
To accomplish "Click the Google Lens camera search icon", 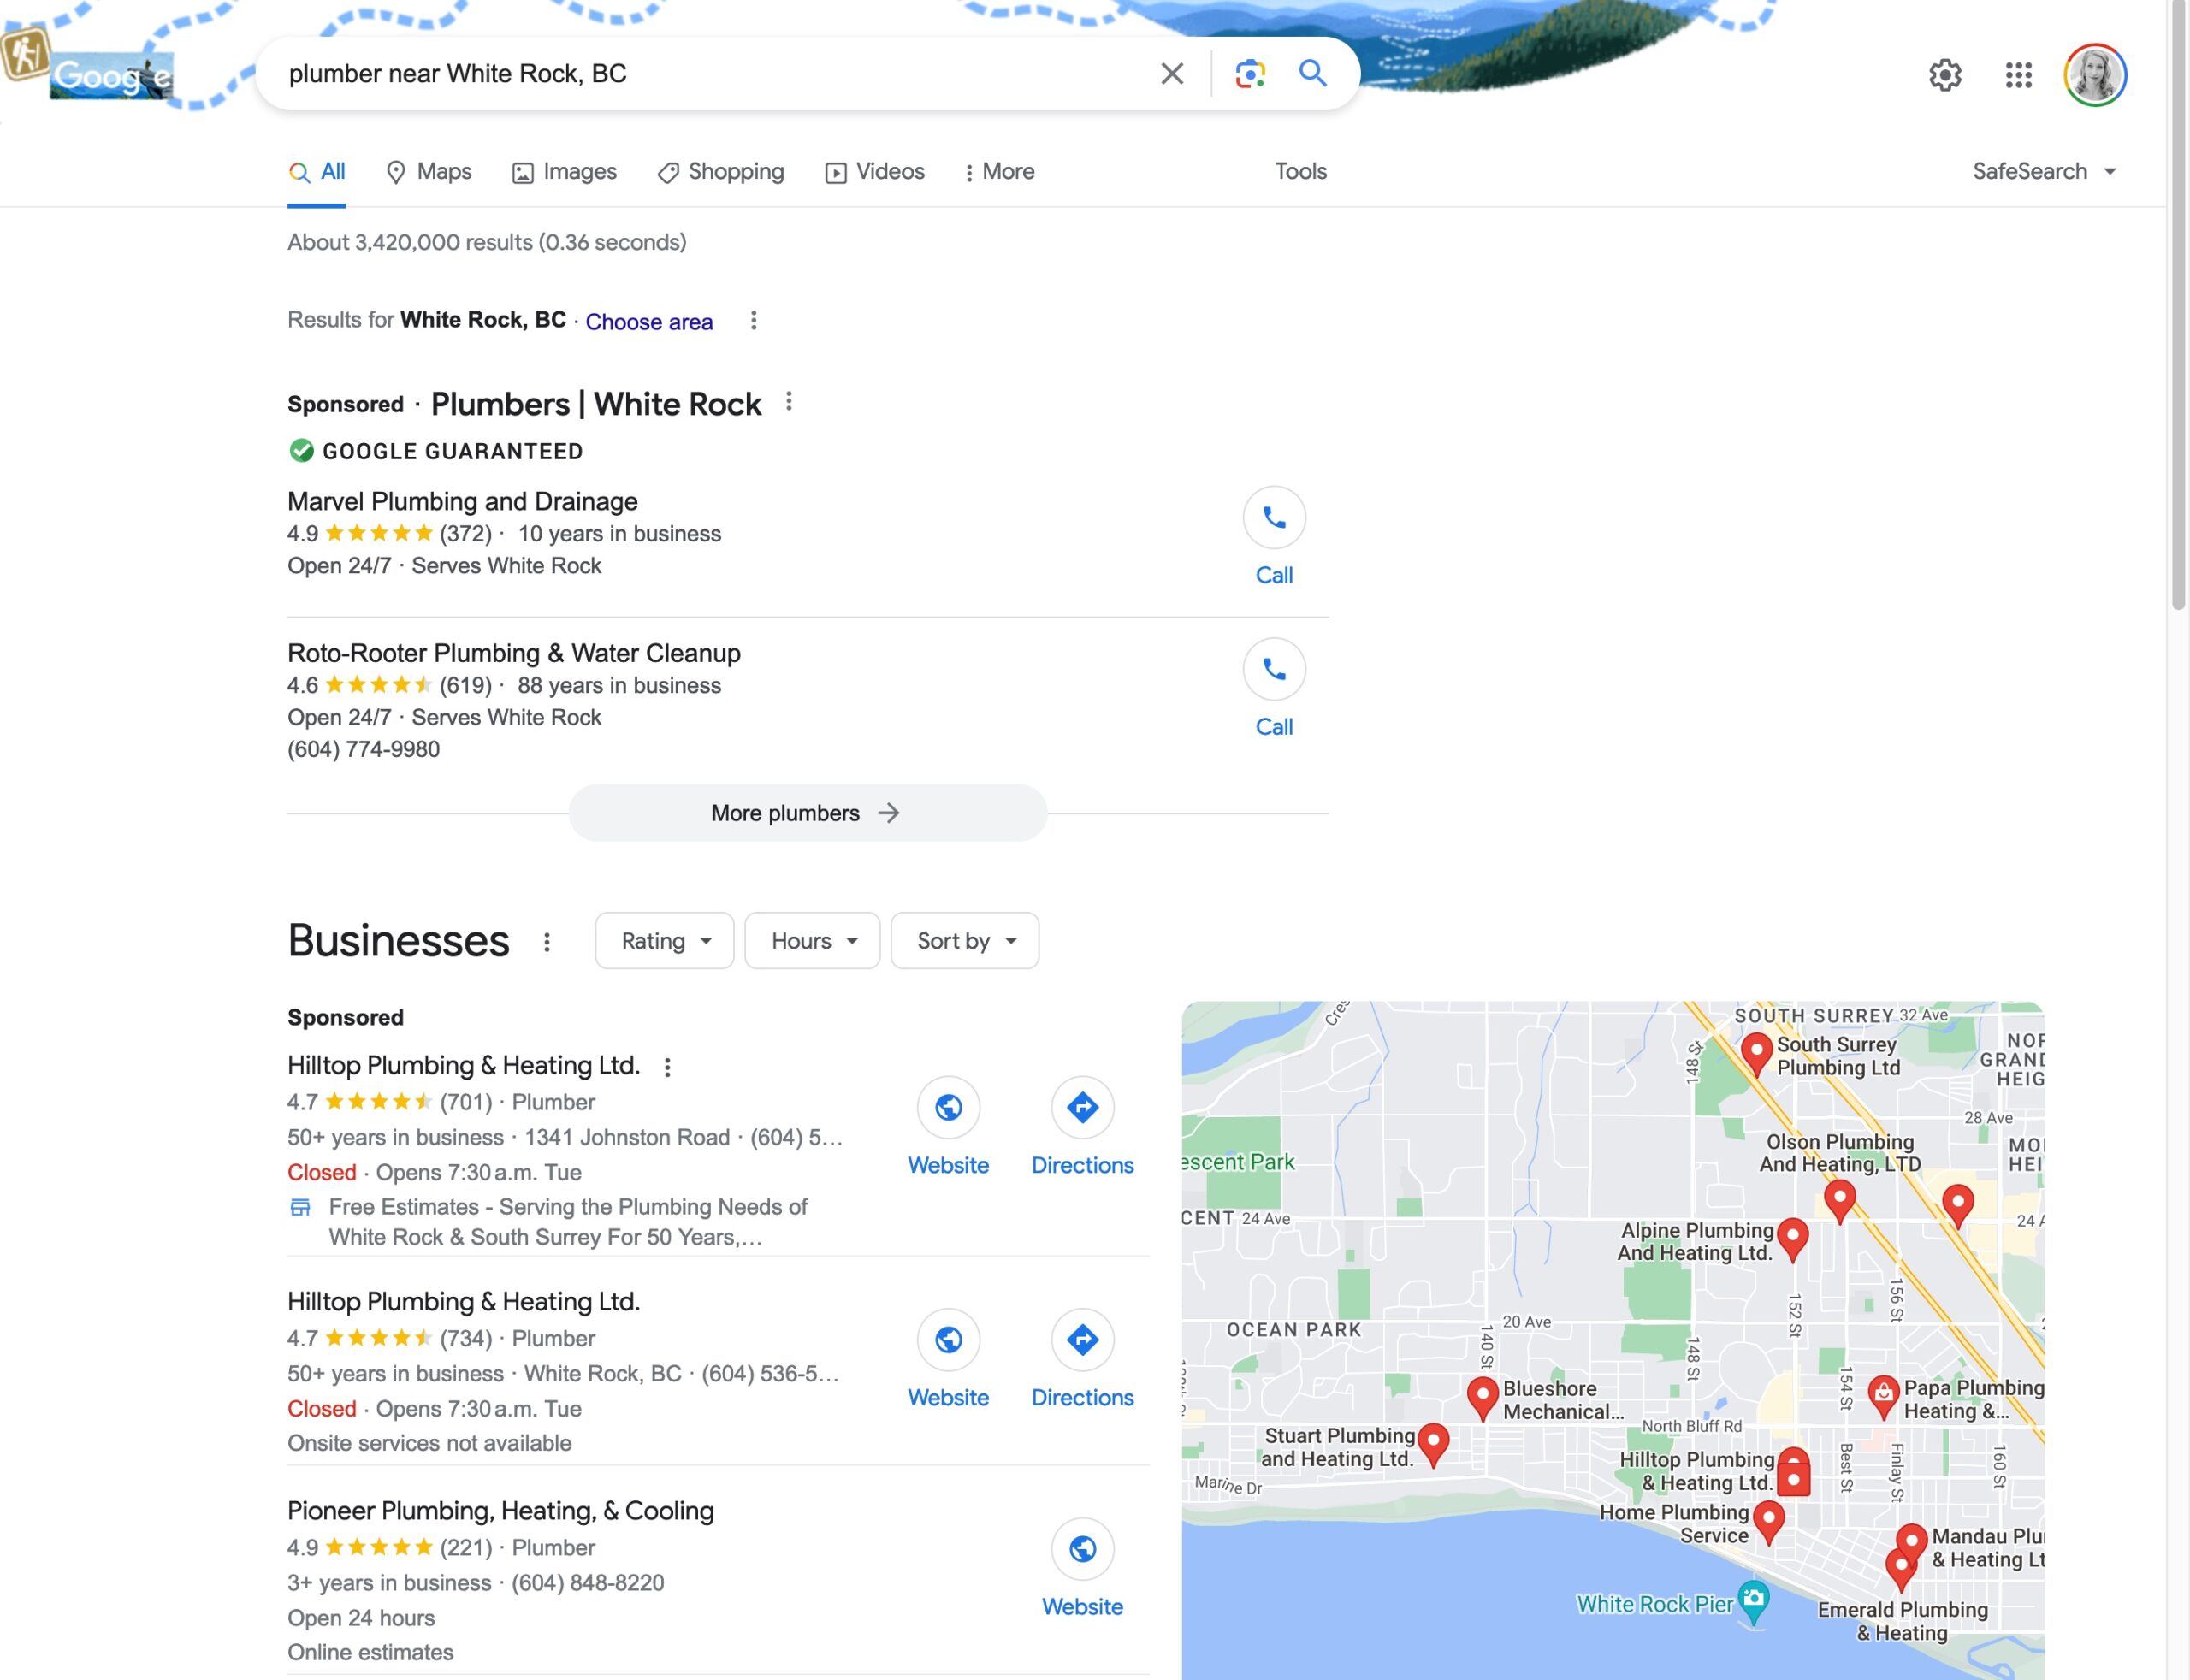I will tap(1247, 73).
